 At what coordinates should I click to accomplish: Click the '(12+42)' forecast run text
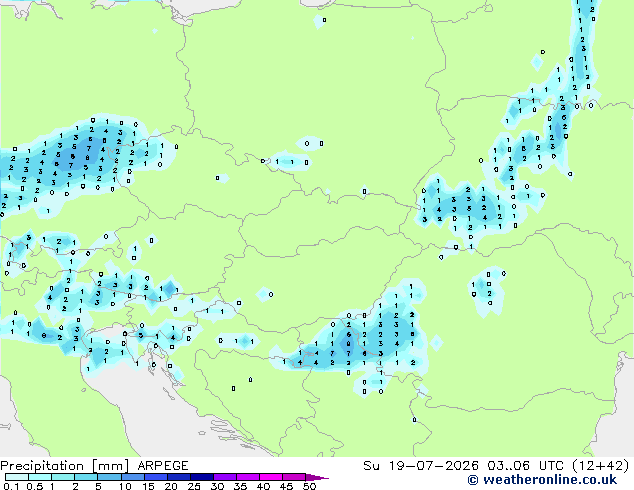tap(601, 466)
